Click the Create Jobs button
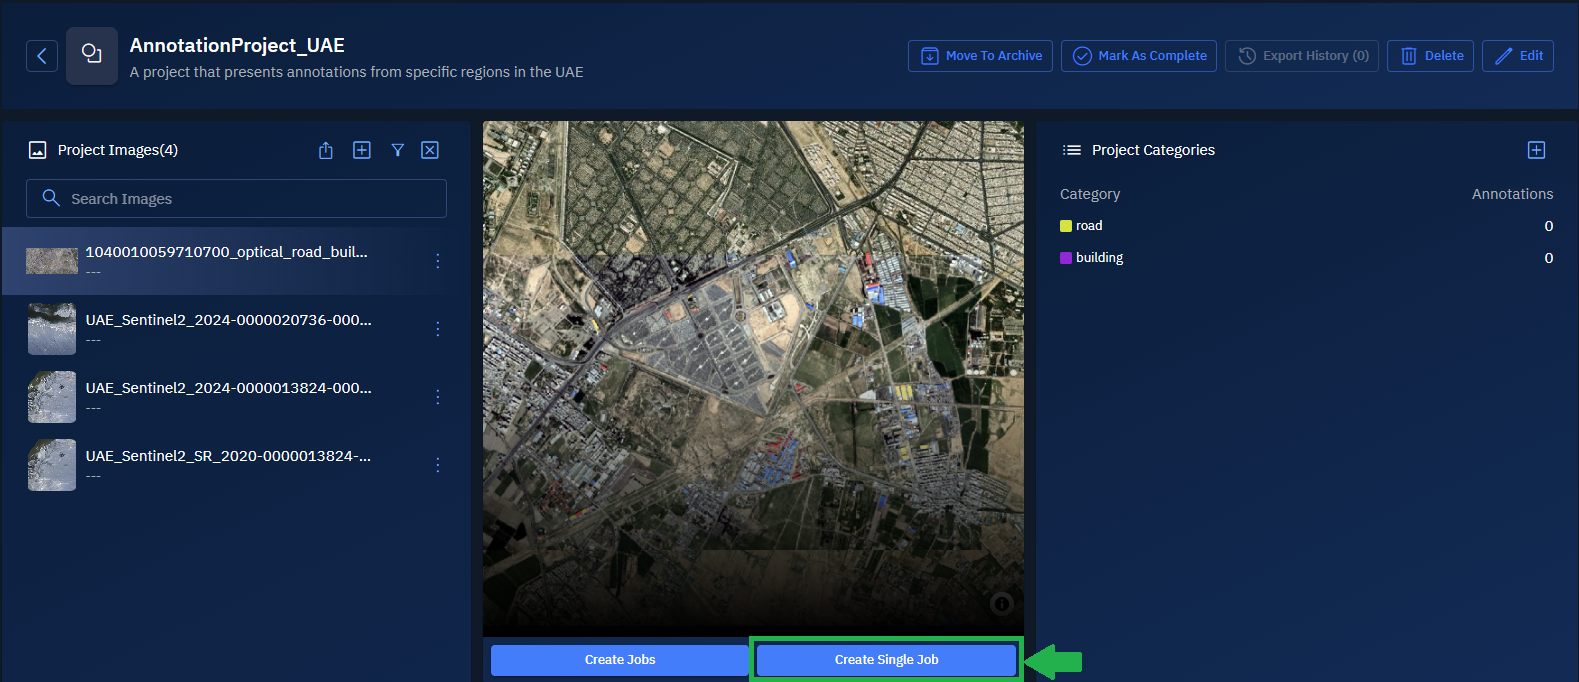 click(x=620, y=660)
